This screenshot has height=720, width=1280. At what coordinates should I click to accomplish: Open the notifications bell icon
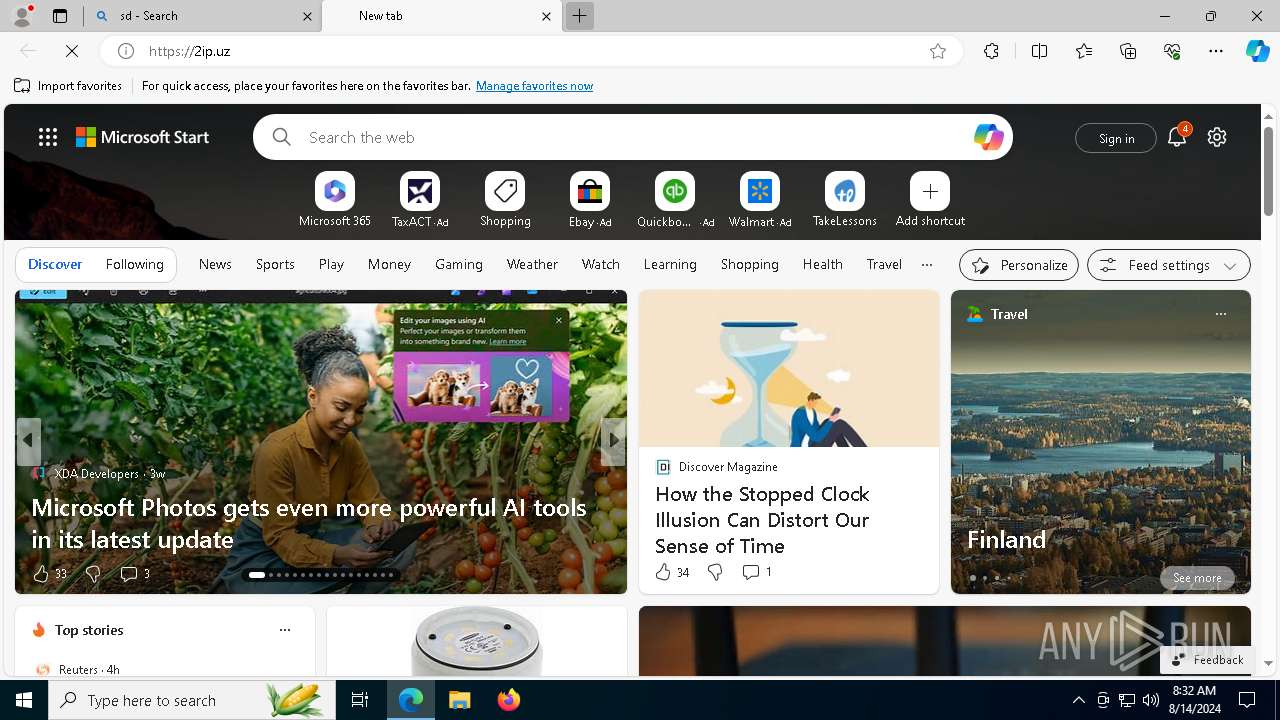1177,137
